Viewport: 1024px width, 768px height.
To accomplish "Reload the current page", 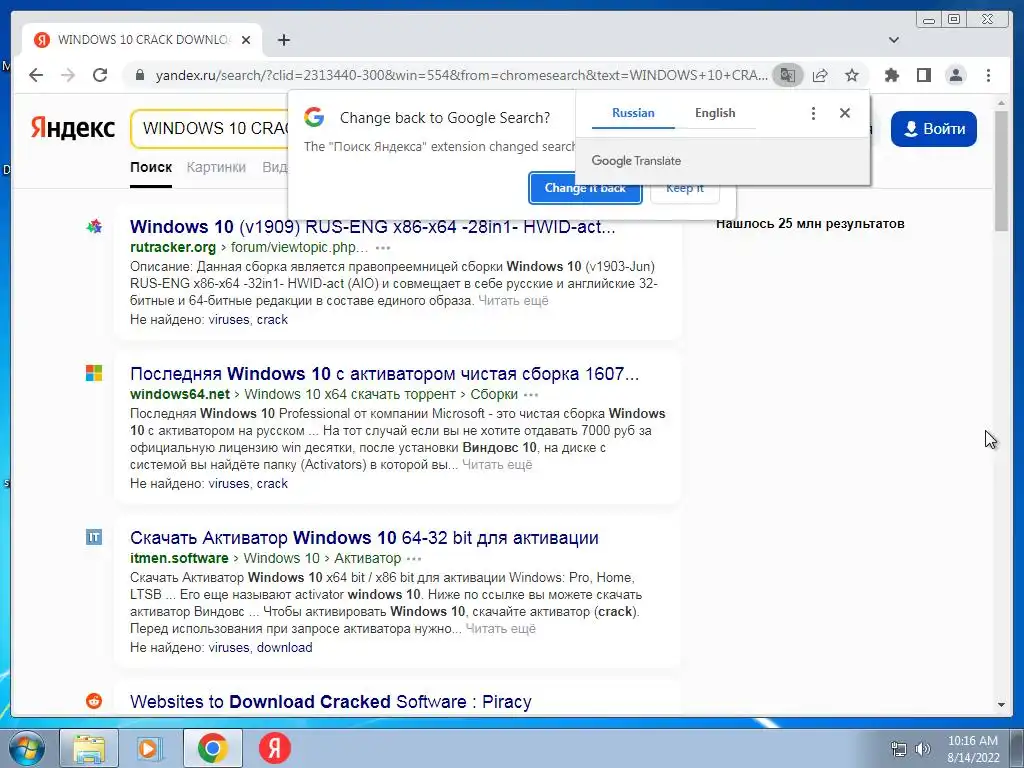I will [100, 75].
